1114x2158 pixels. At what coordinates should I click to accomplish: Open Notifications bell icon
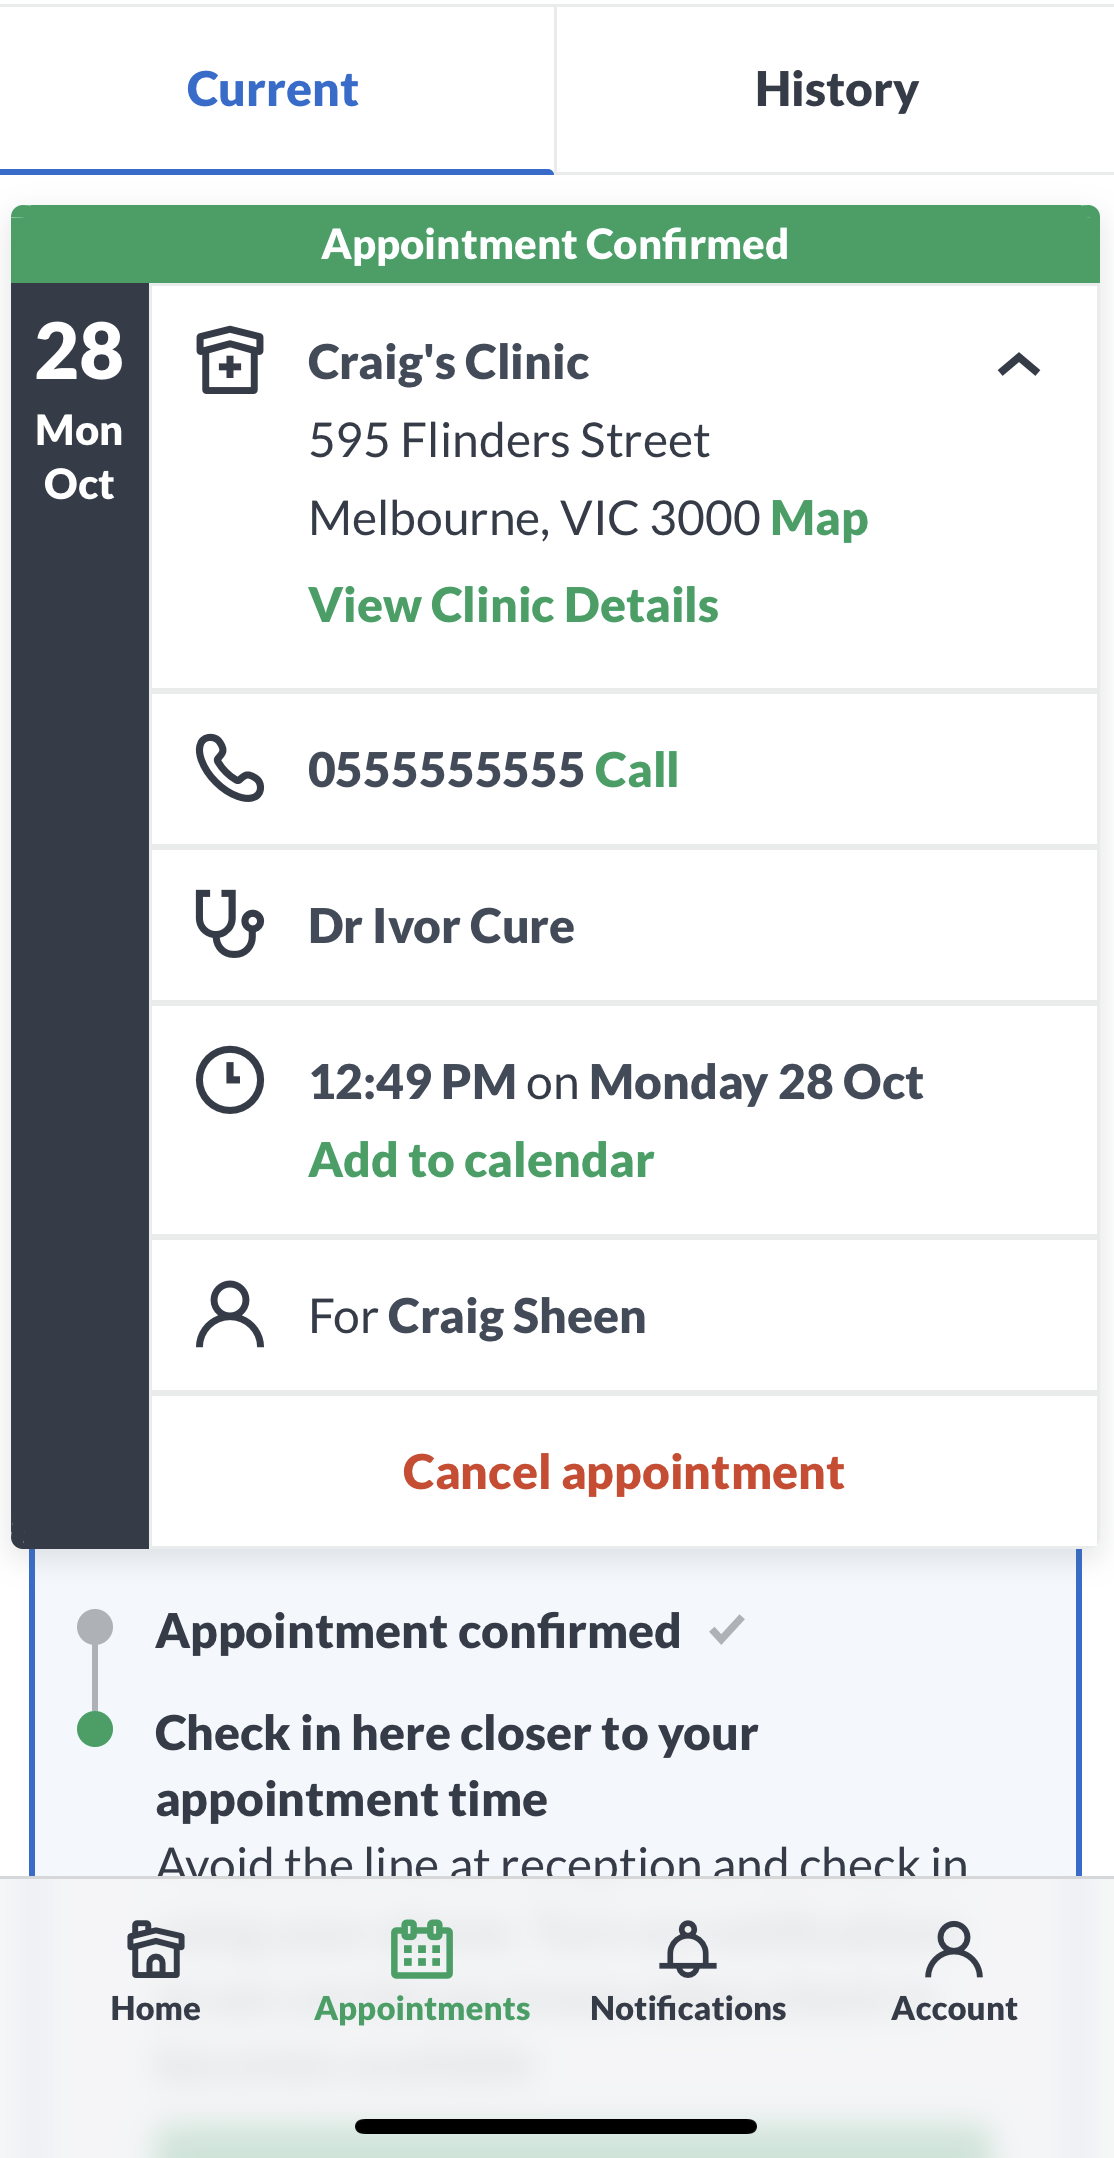pos(688,1949)
